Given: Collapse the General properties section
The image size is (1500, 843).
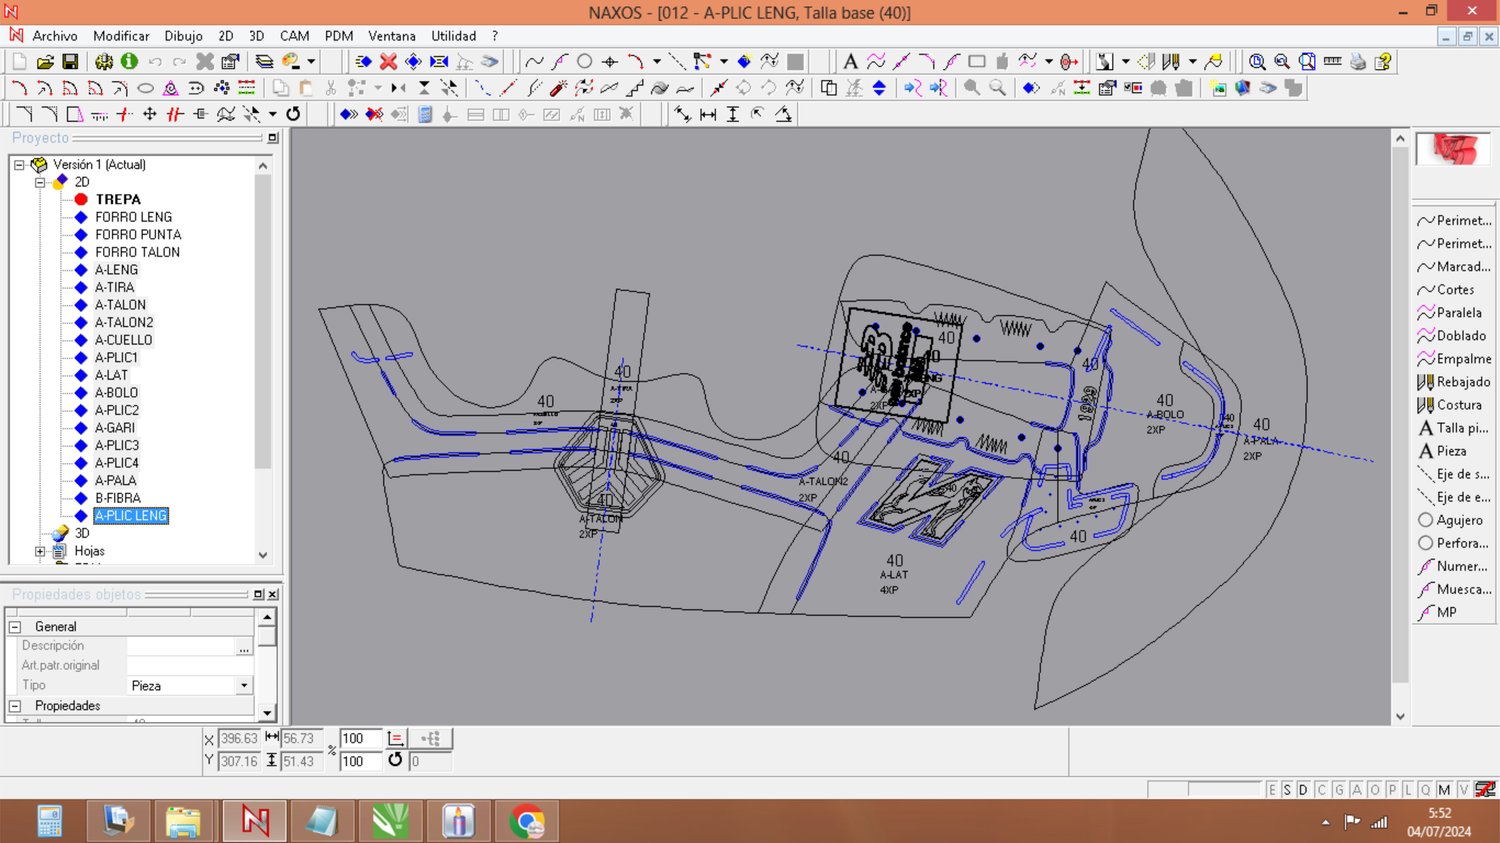Looking at the screenshot, I should pyautogui.click(x=15, y=627).
